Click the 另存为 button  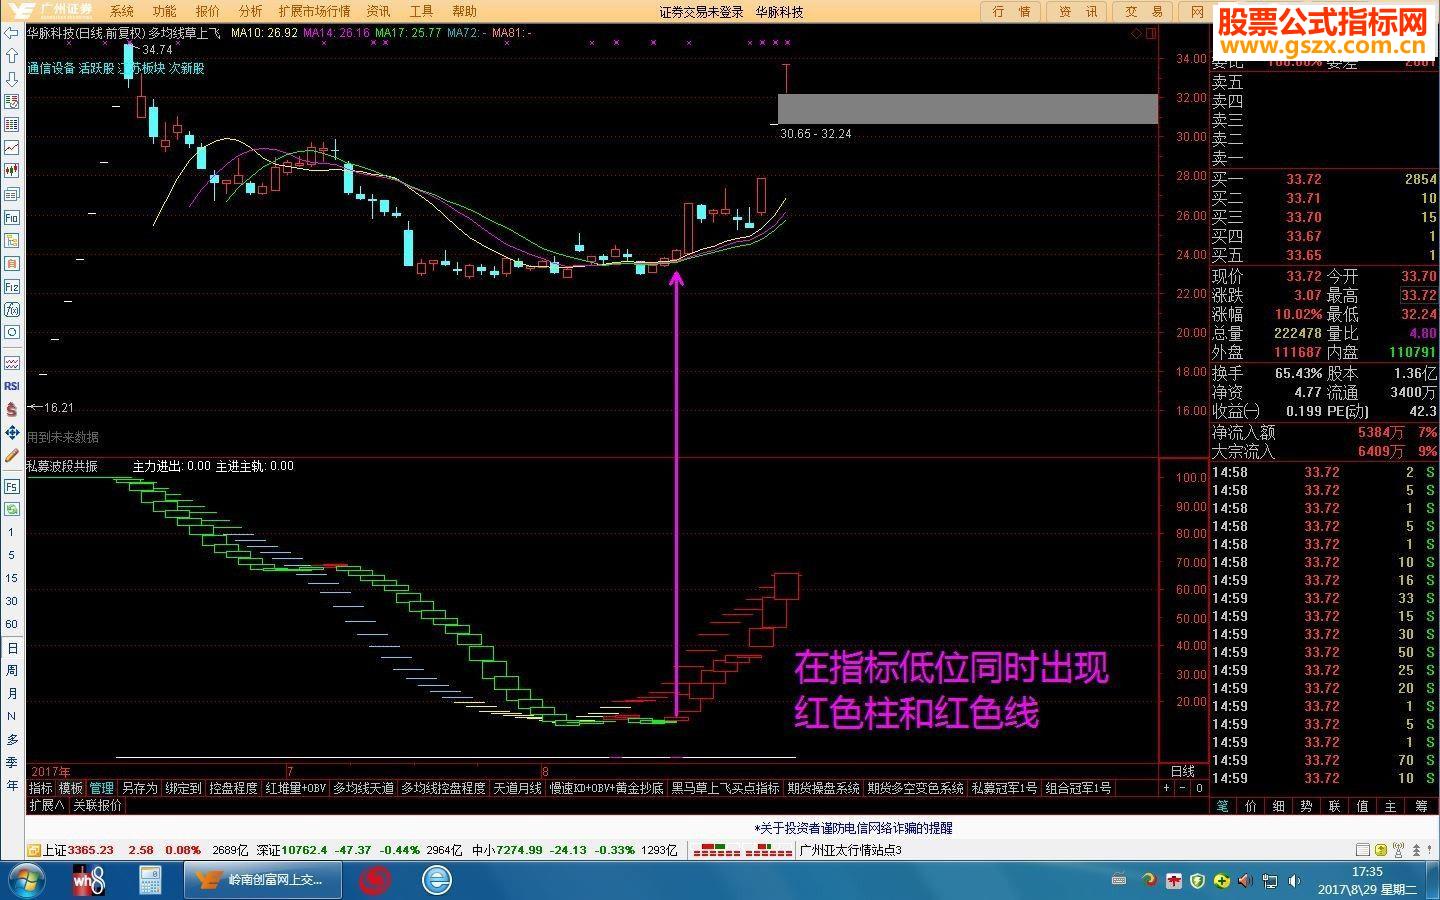(x=139, y=788)
